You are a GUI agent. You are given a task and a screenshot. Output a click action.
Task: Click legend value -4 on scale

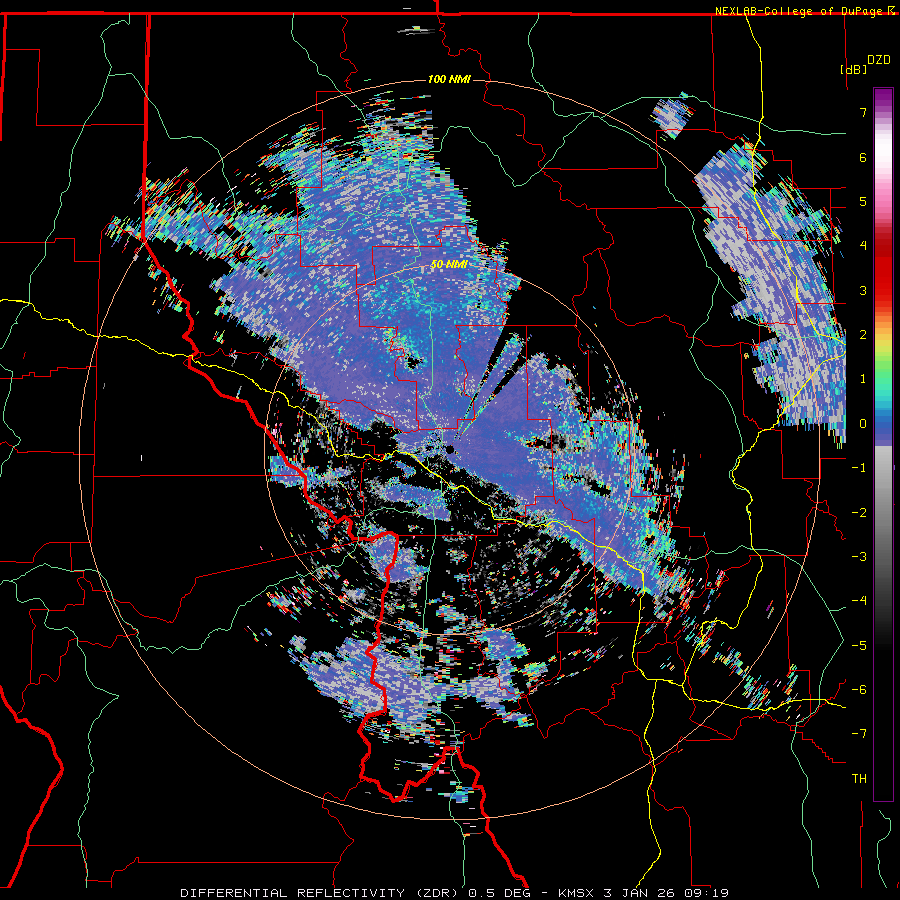point(859,600)
